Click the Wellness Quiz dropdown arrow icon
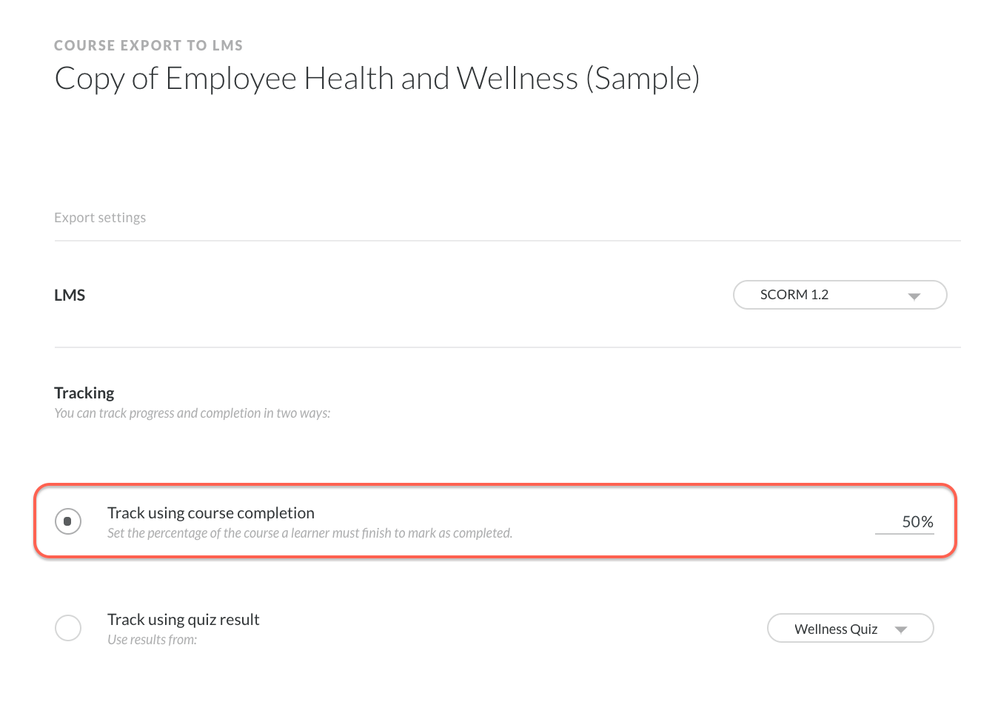998x711 pixels. [901, 630]
